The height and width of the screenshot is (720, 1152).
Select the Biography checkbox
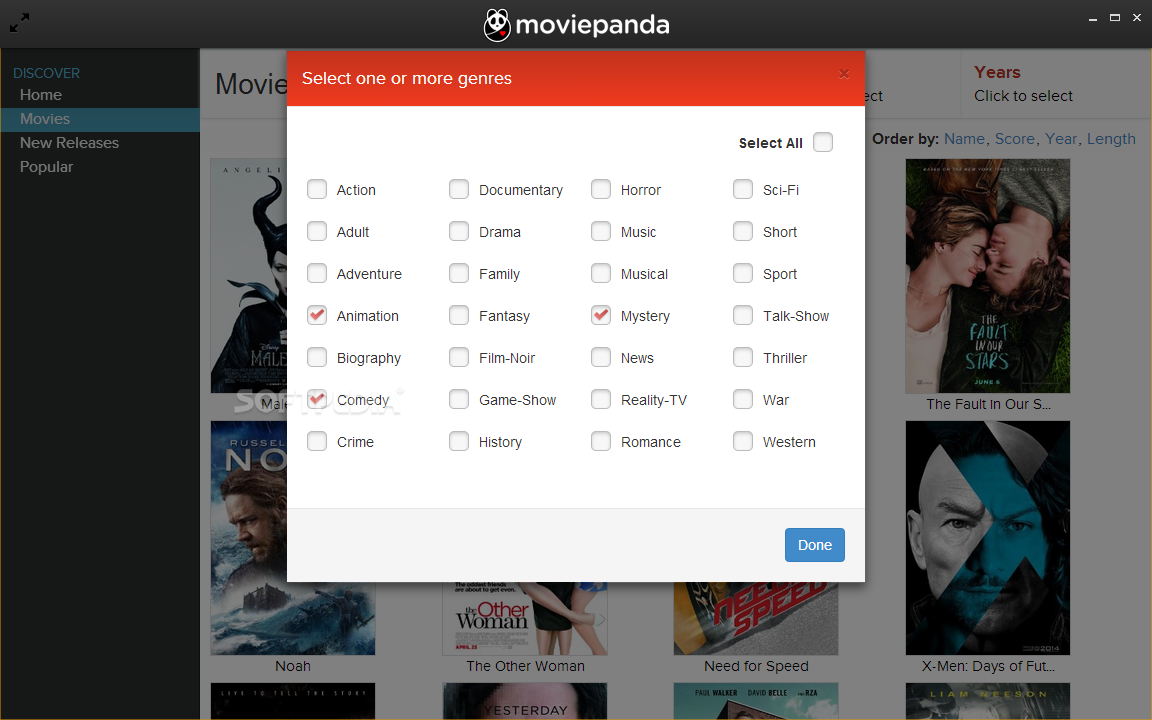click(x=317, y=356)
